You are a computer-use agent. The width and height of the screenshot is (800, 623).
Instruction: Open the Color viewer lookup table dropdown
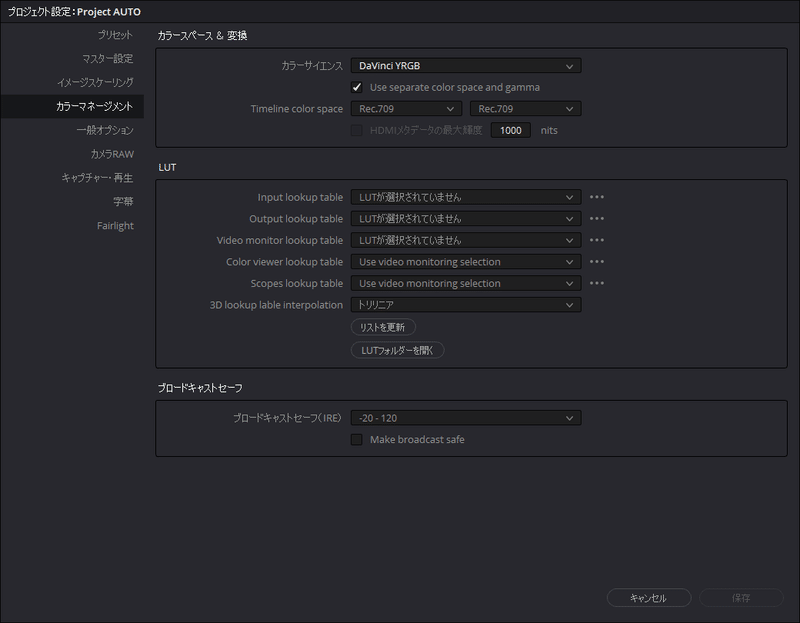[x=466, y=262]
